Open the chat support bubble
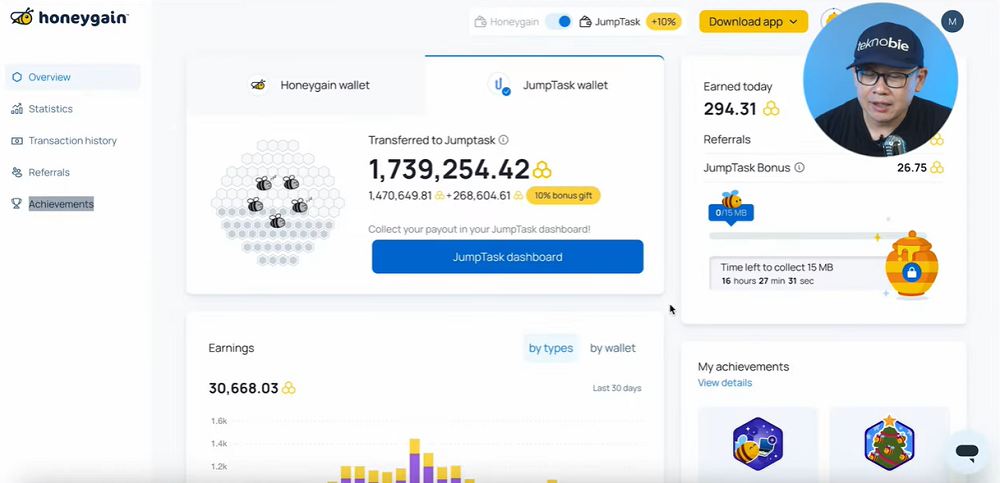 [967, 452]
